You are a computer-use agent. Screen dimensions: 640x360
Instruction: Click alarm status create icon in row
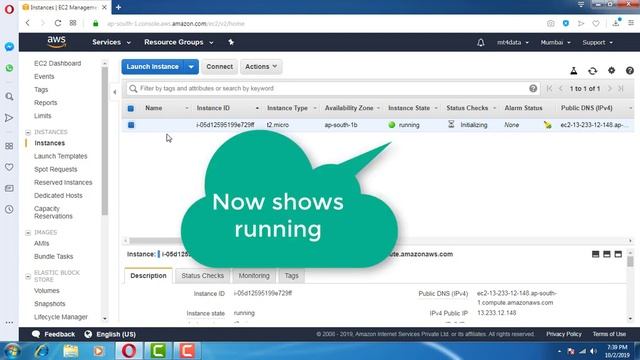547,125
